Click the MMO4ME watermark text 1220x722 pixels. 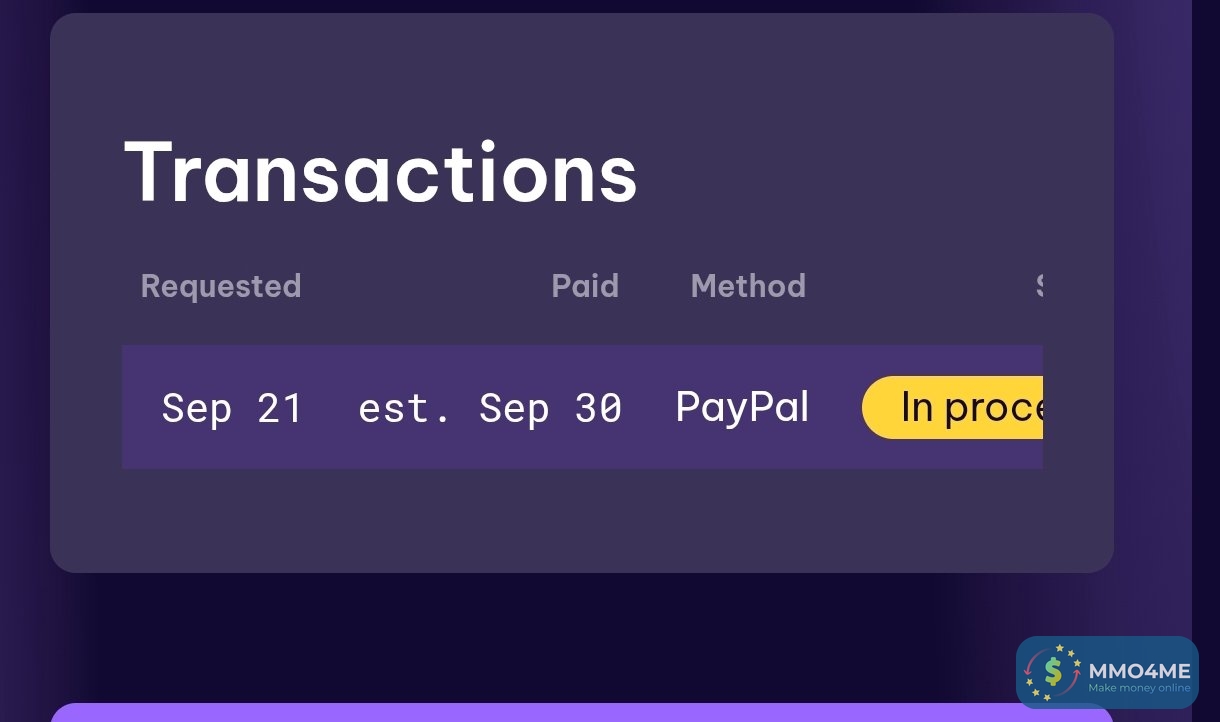(x=1139, y=670)
